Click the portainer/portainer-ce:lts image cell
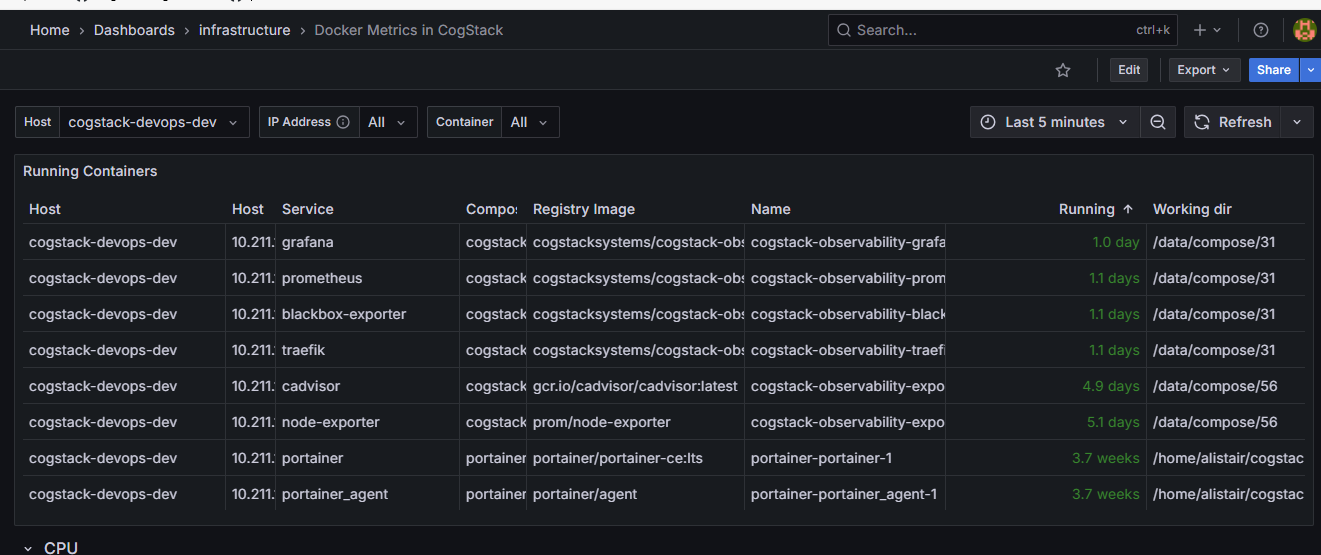Viewport: 1321px width, 555px height. (x=635, y=458)
